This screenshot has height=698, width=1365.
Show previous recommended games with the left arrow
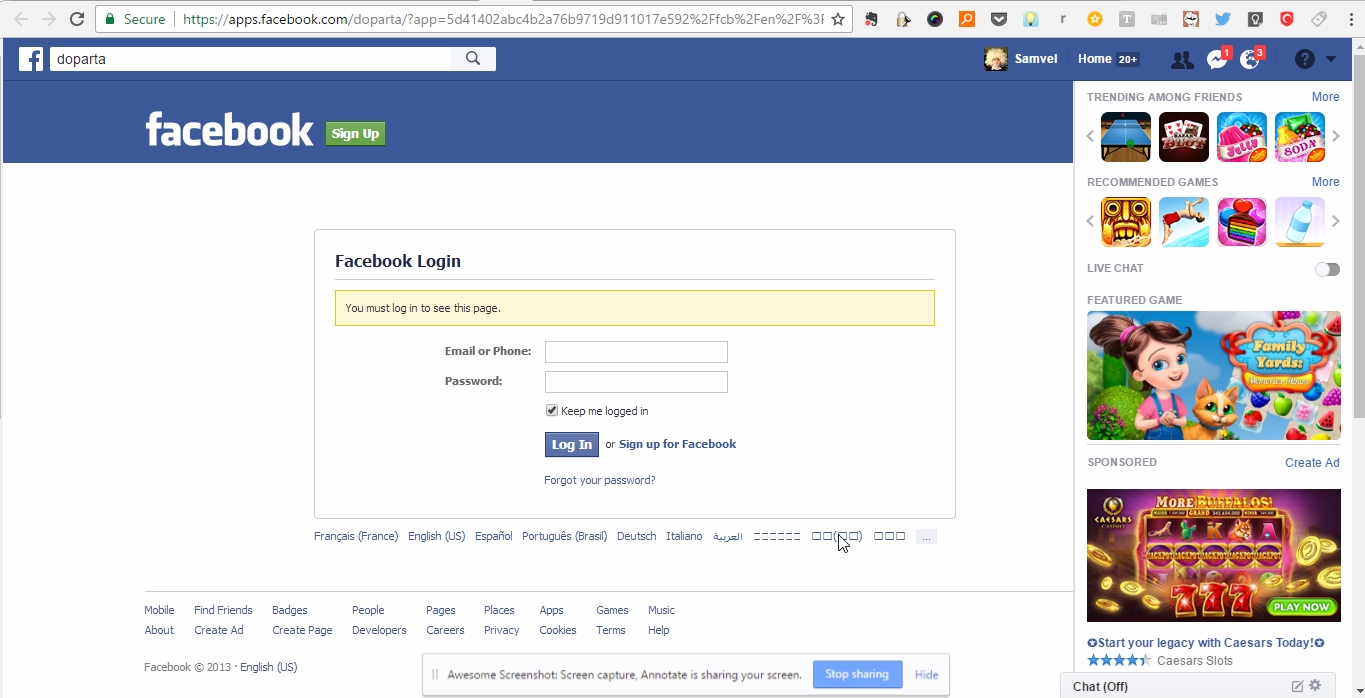coord(1091,221)
